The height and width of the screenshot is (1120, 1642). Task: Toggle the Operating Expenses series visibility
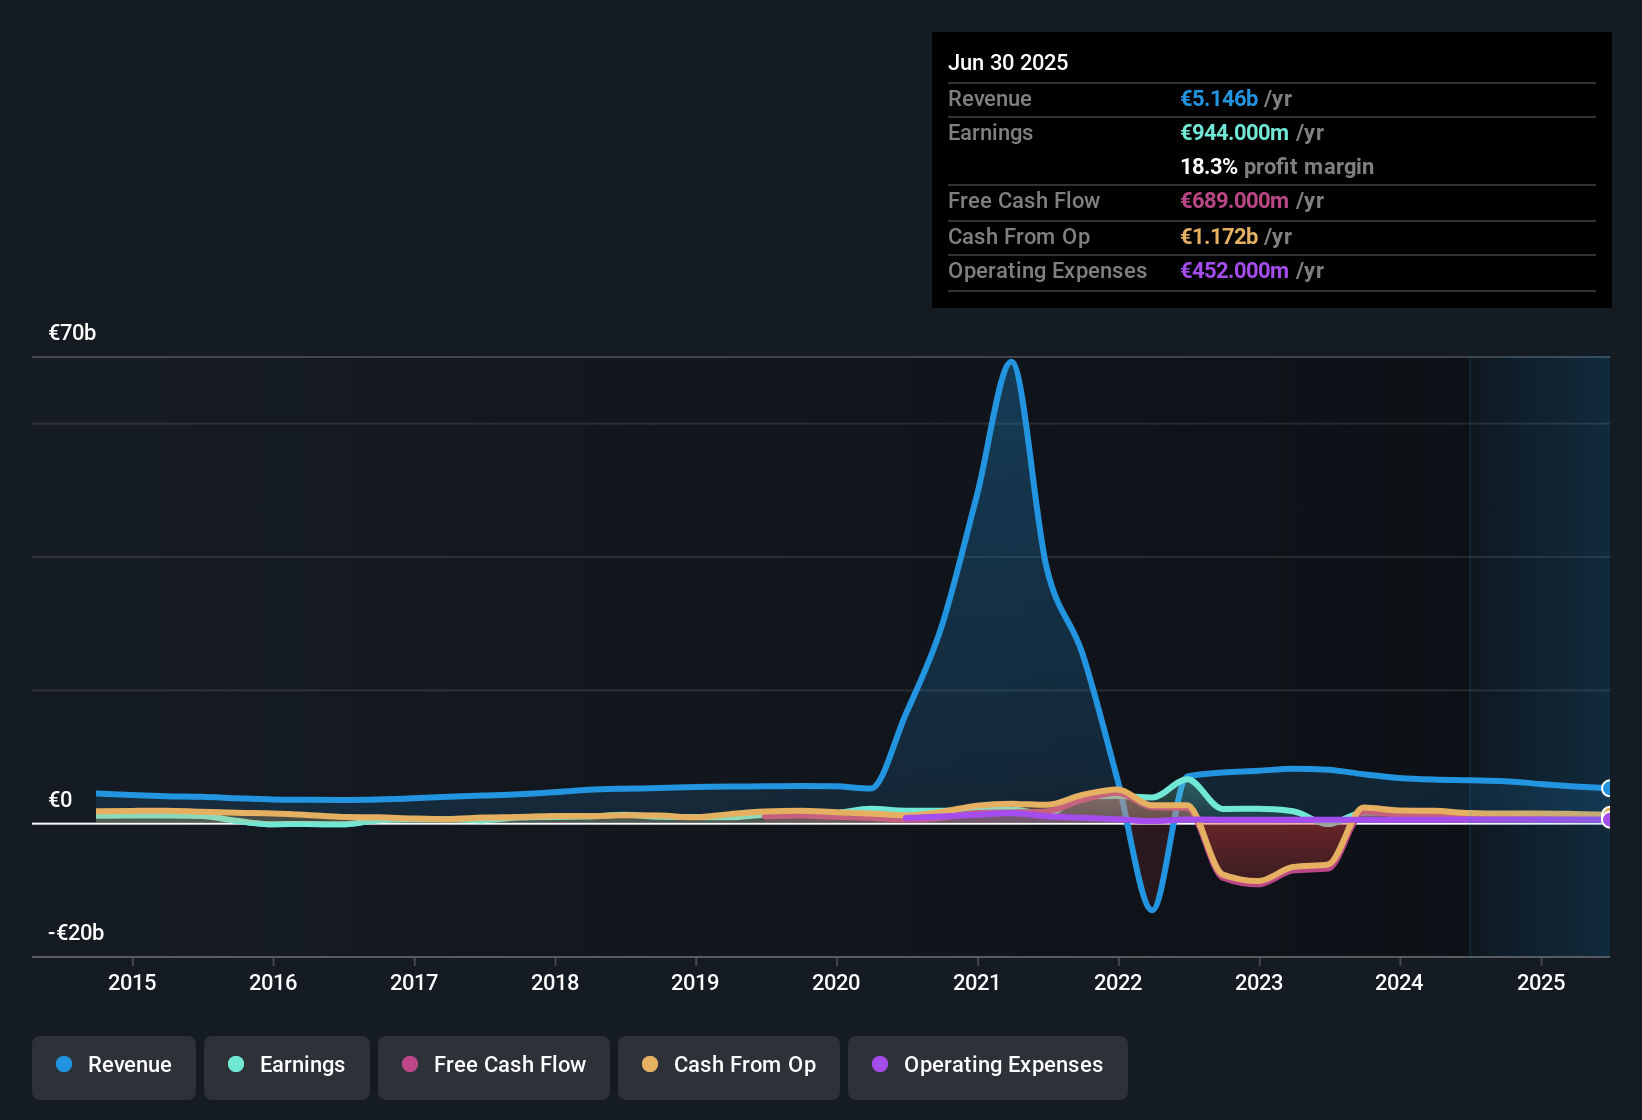point(987,1066)
